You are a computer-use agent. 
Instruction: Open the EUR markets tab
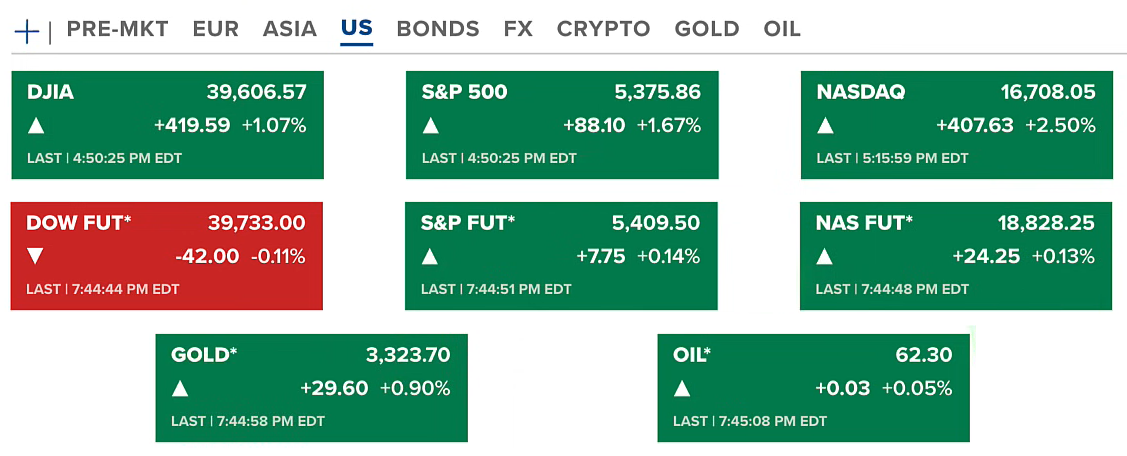click(x=215, y=29)
